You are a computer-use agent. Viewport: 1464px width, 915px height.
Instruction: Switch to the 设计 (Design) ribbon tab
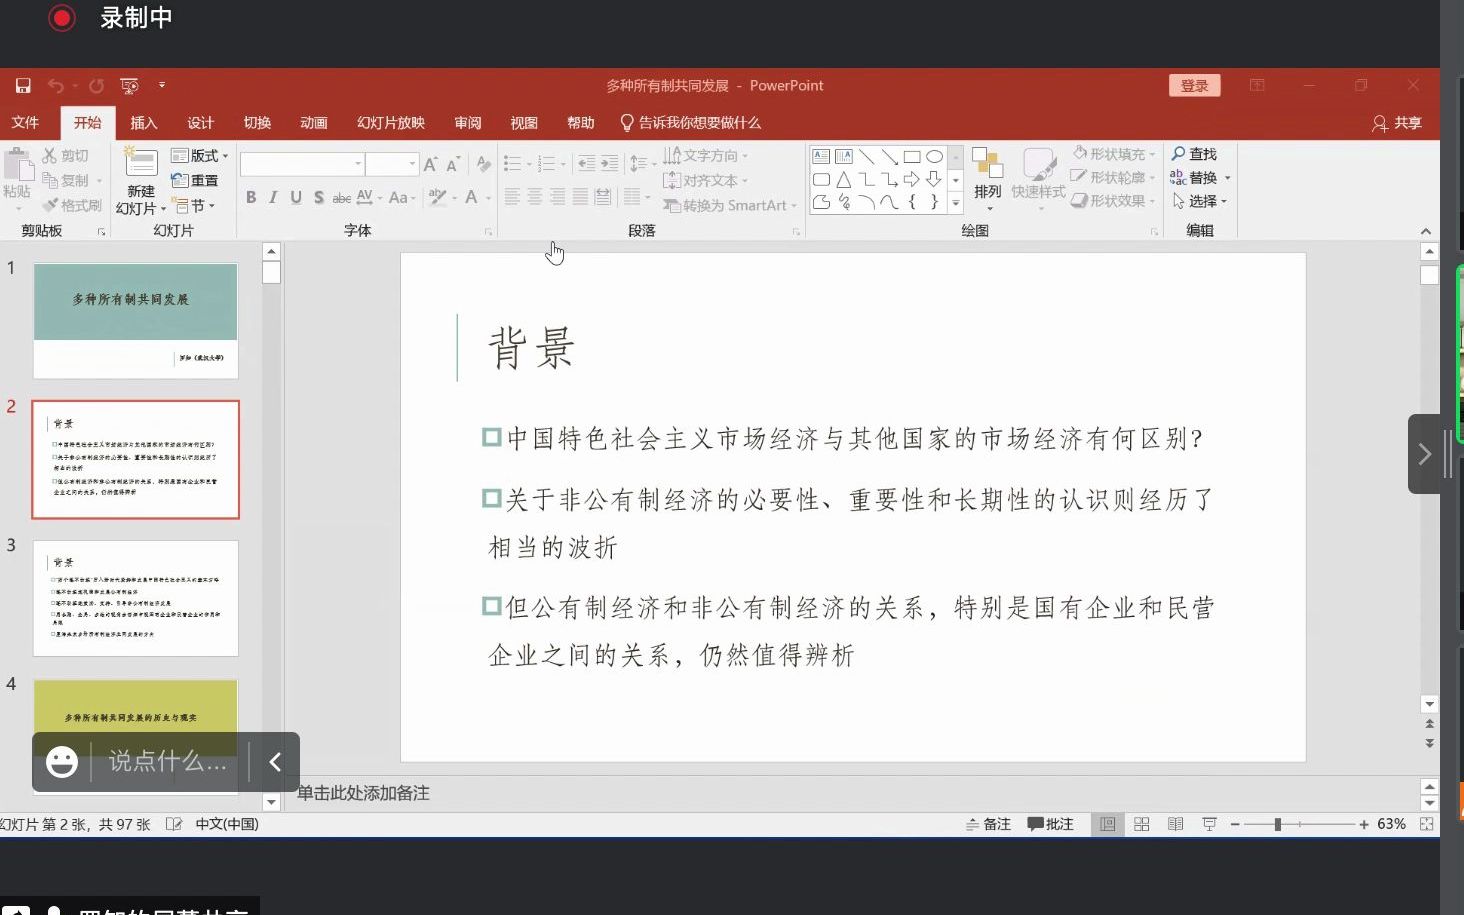pos(200,123)
